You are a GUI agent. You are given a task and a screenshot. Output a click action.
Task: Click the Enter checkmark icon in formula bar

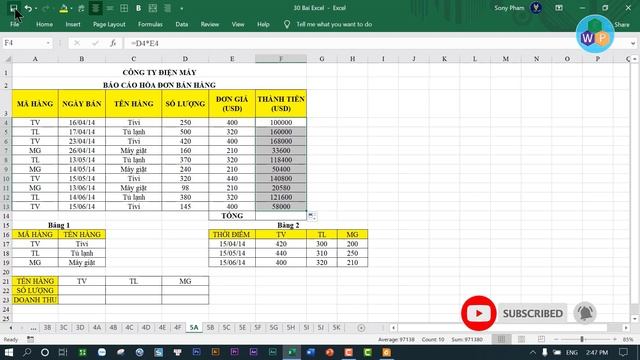click(95, 43)
